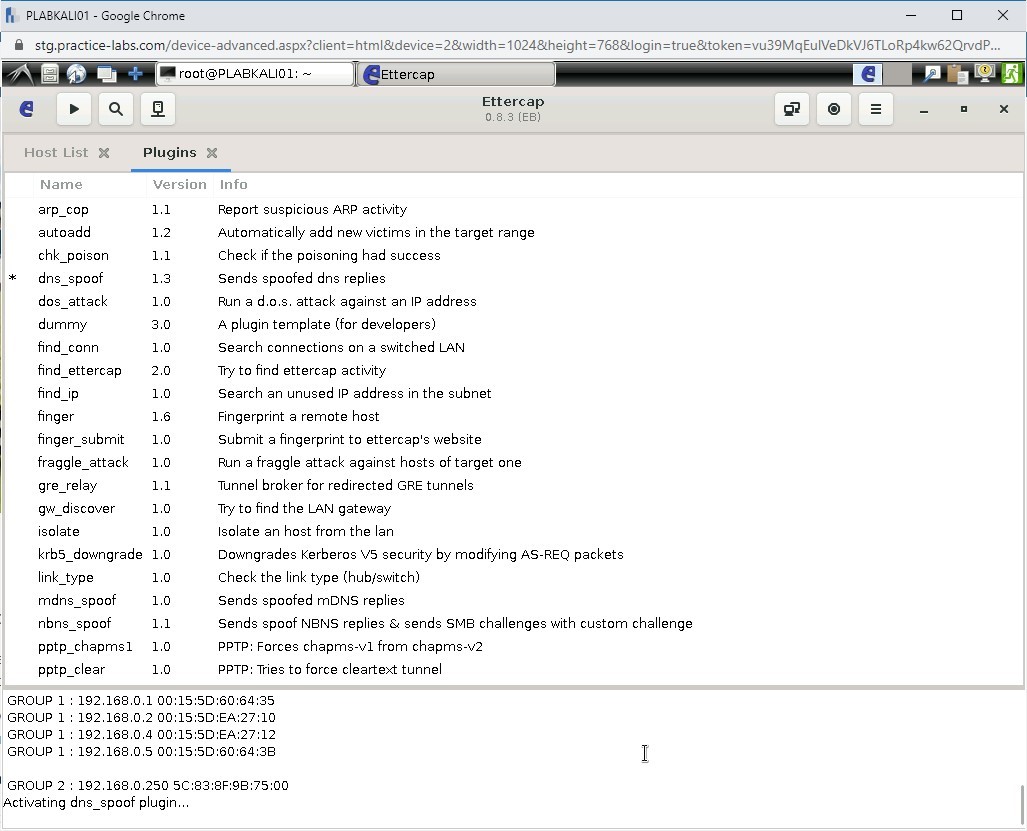The image size is (1027, 831).
Task: Start sniffing with the play icon
Action: coord(73,109)
